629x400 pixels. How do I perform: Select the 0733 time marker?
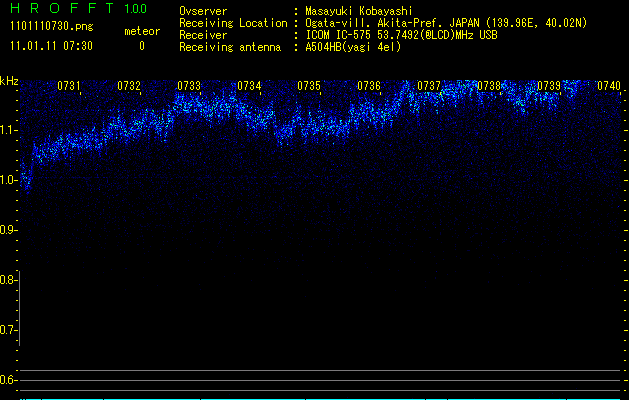point(189,87)
